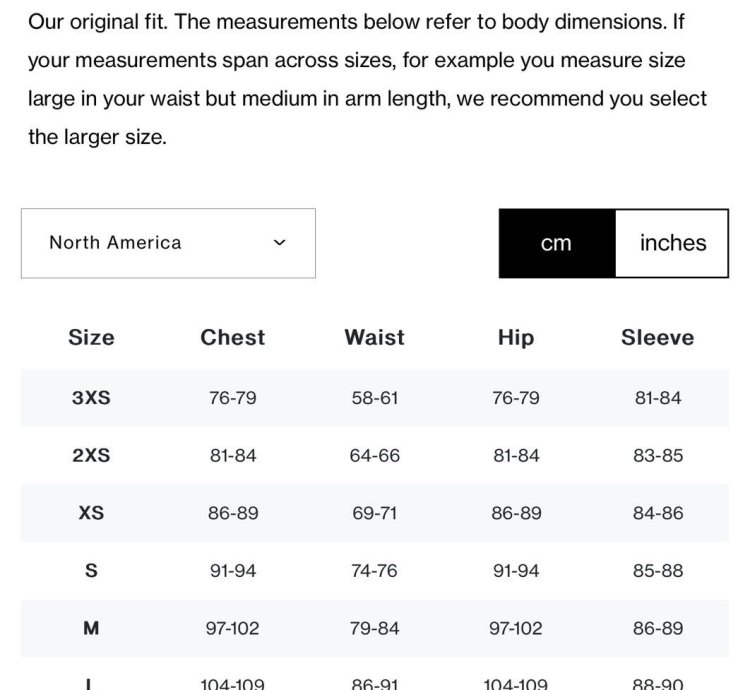Click hip value 86-89 in XS row
The image size is (750, 690).
pyautogui.click(x=516, y=513)
